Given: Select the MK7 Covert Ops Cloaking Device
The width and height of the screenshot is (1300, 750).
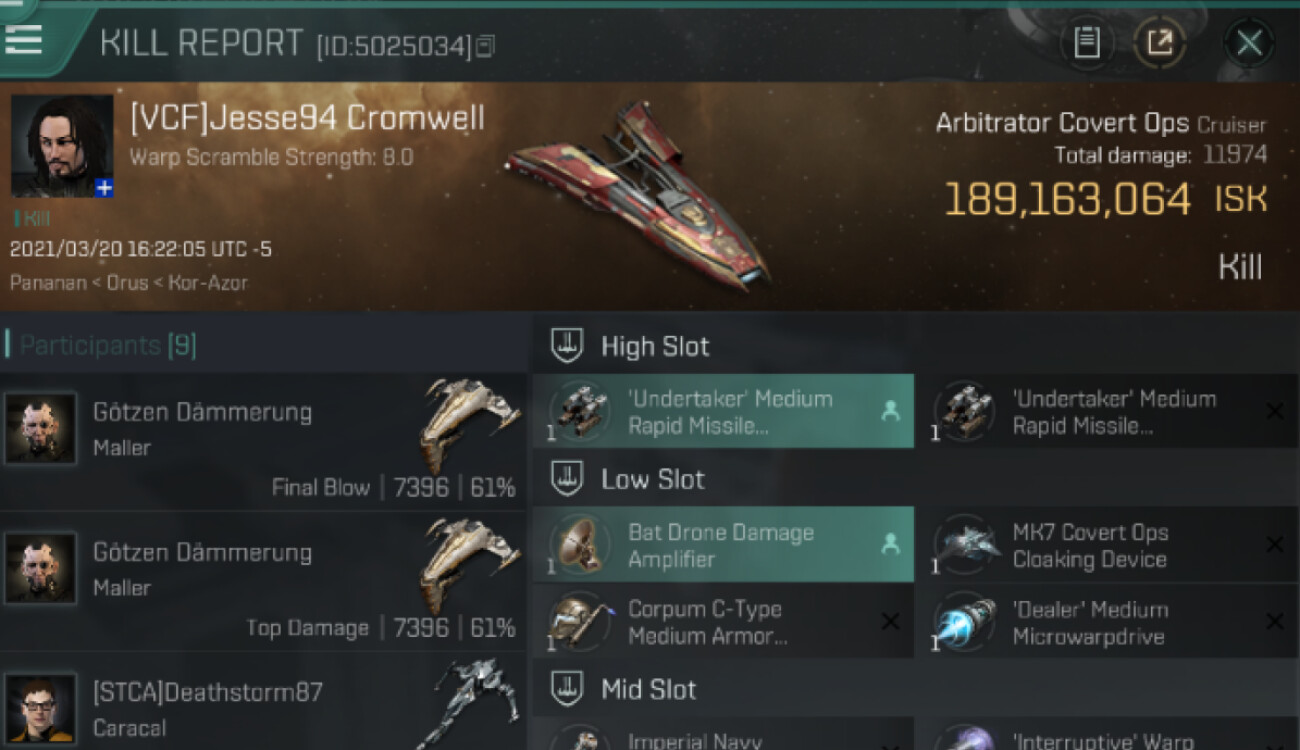Looking at the screenshot, I should click(1107, 545).
